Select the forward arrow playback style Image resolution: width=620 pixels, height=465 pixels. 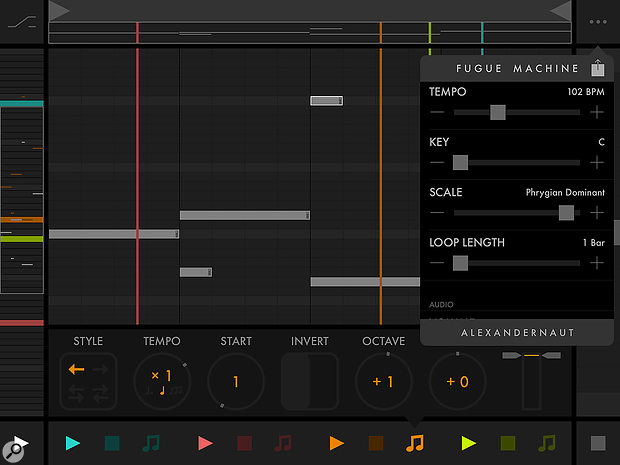[x=100, y=369]
